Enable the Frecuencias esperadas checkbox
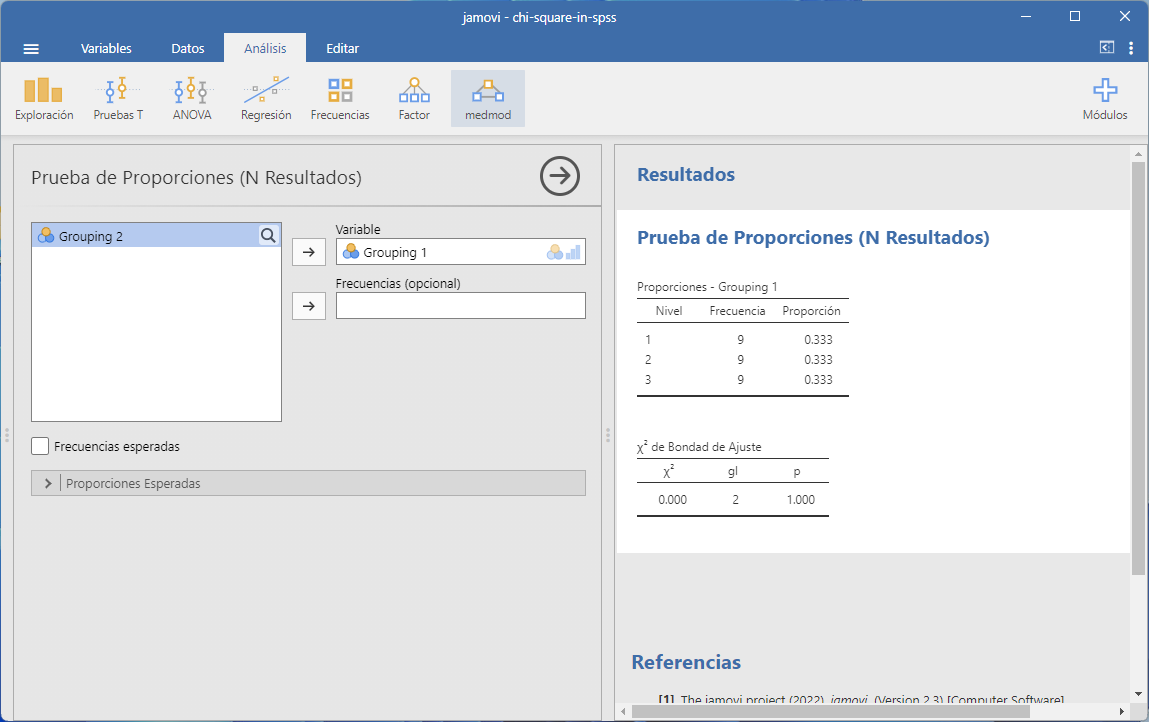The height and width of the screenshot is (722, 1149). coord(41,447)
